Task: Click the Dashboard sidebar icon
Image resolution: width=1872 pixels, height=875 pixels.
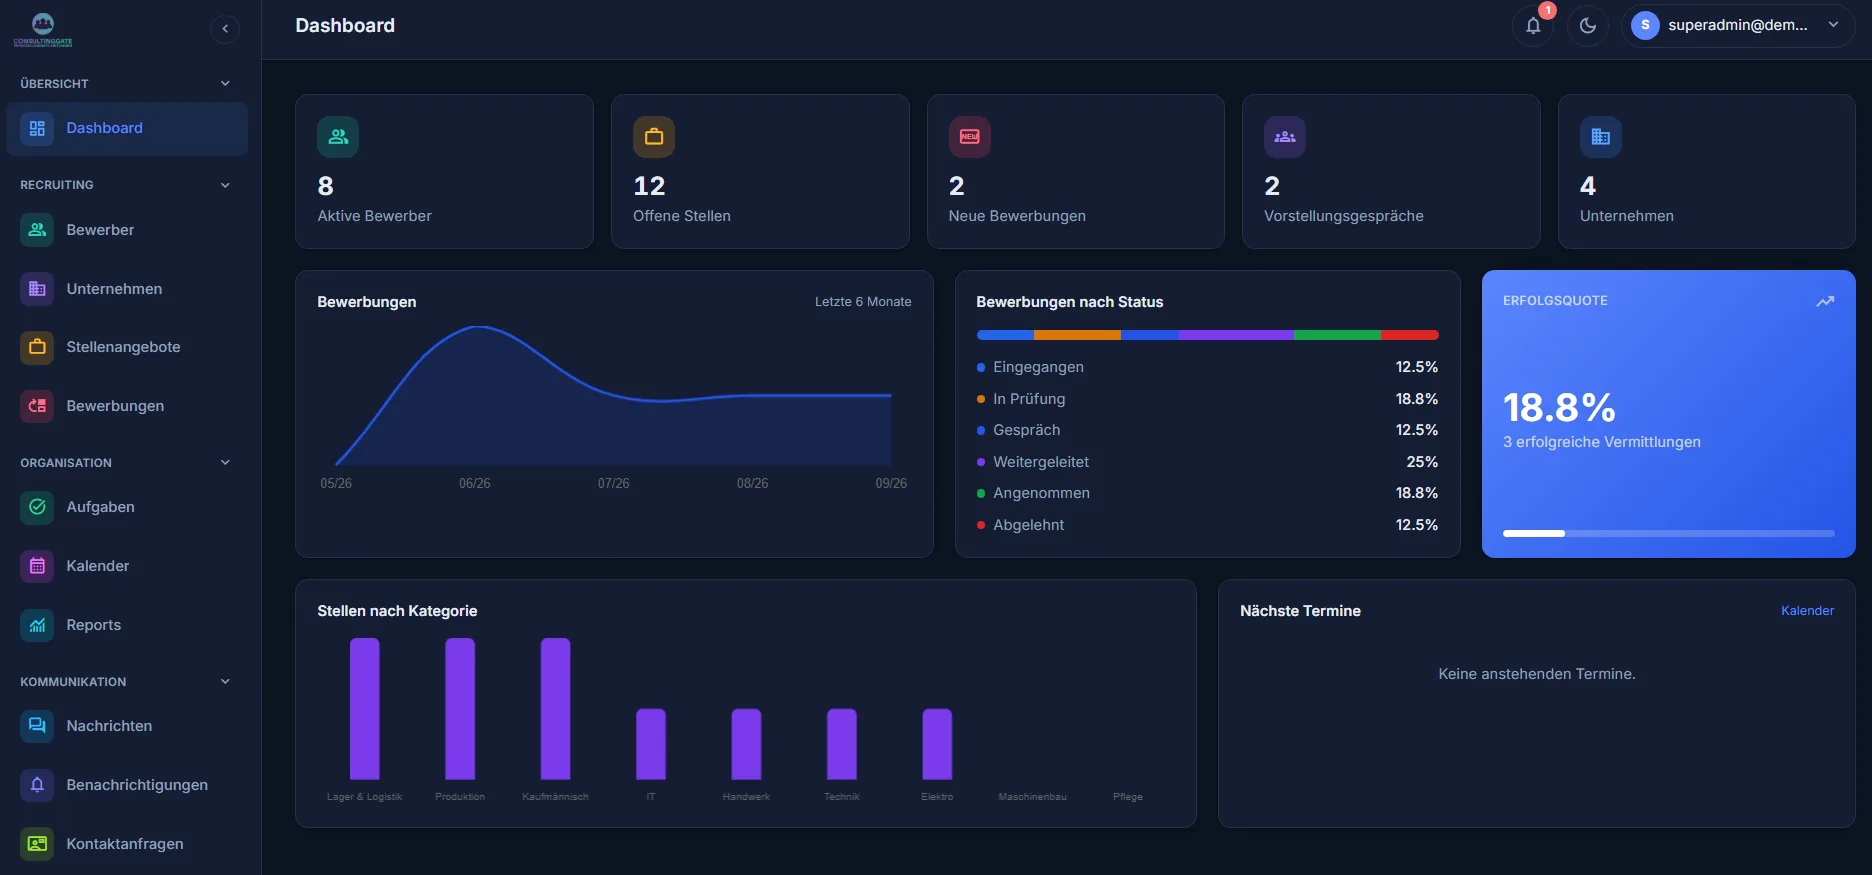Action: [x=37, y=128]
